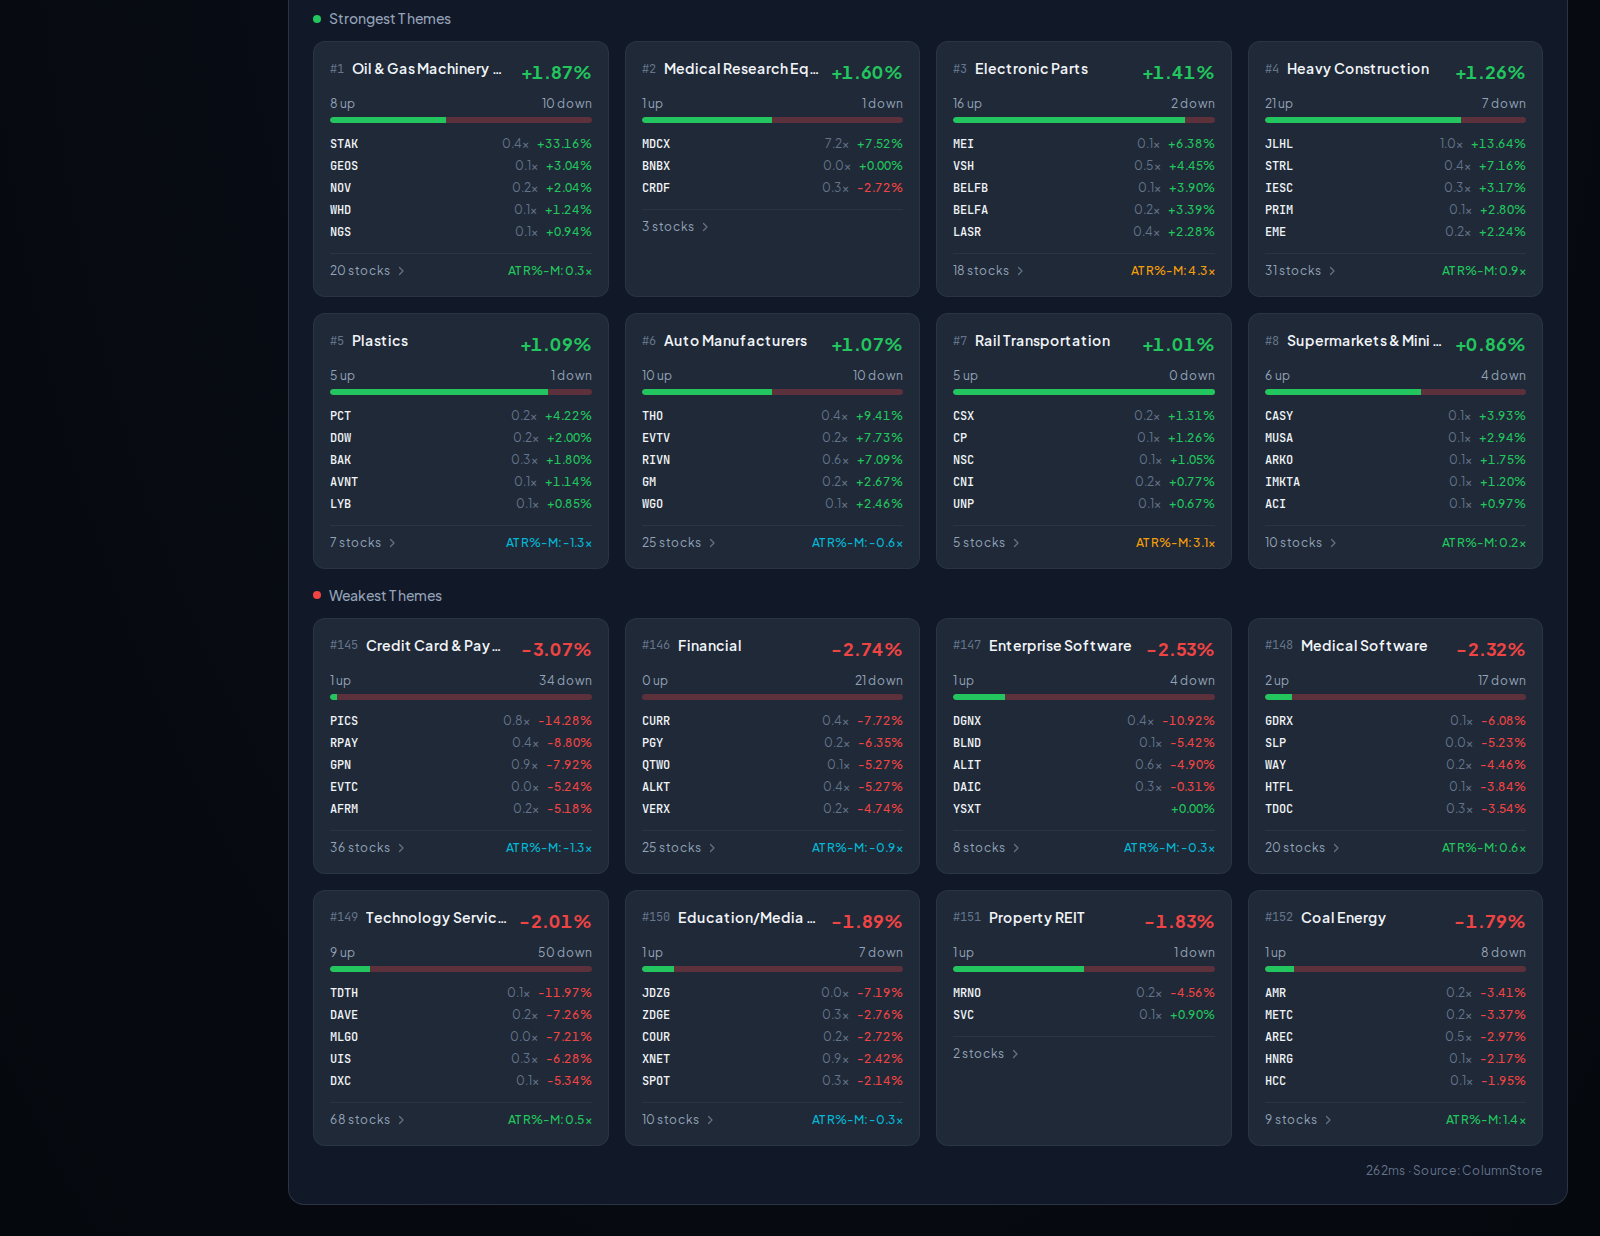Open 10 stocks list in Education/Media card

[678, 1120]
